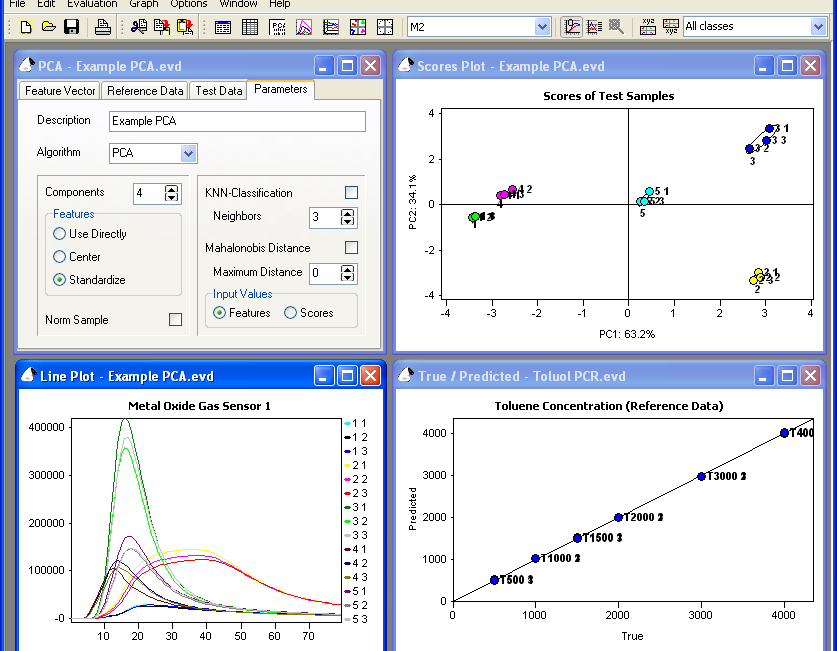Open the All classes dropdown

pyautogui.click(x=818, y=27)
